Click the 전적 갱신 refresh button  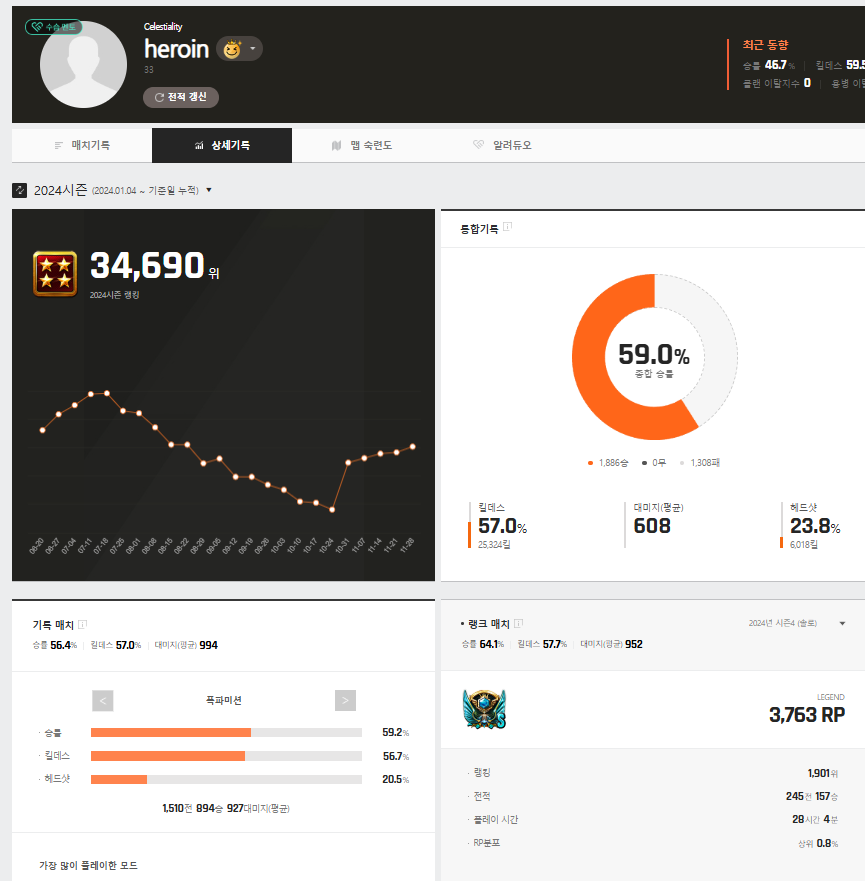pyautogui.click(x=181, y=97)
